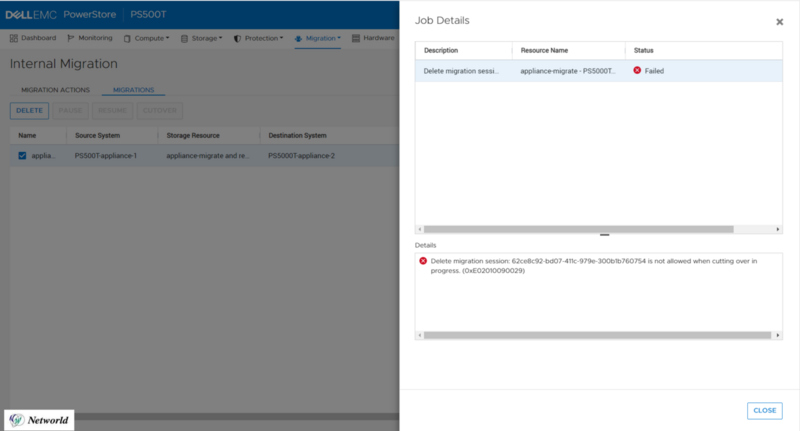Open the Migration dropdown menu
The width and height of the screenshot is (800, 431).
click(x=317, y=38)
